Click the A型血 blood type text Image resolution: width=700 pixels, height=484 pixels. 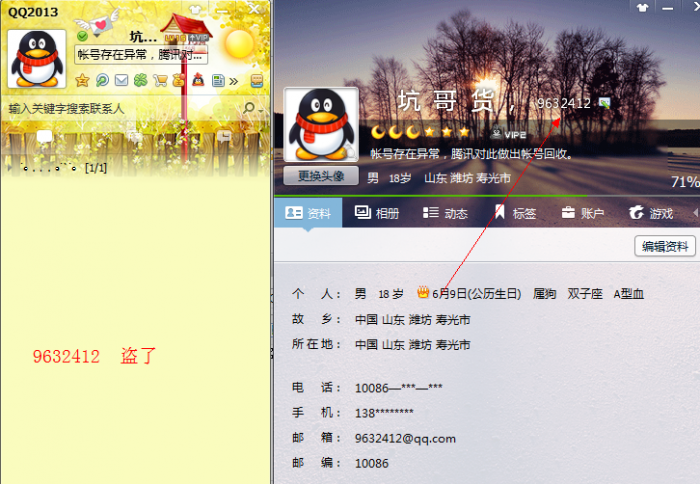tap(629, 294)
